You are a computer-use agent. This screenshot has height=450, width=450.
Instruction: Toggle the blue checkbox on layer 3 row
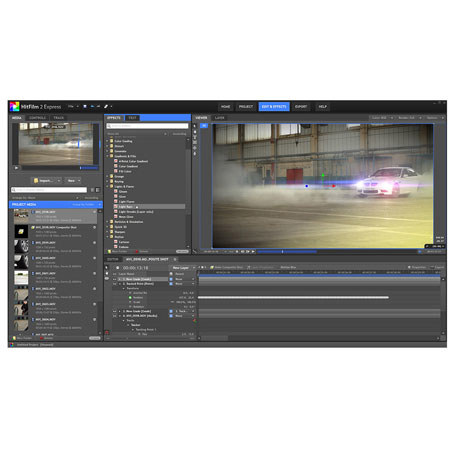click(171, 311)
